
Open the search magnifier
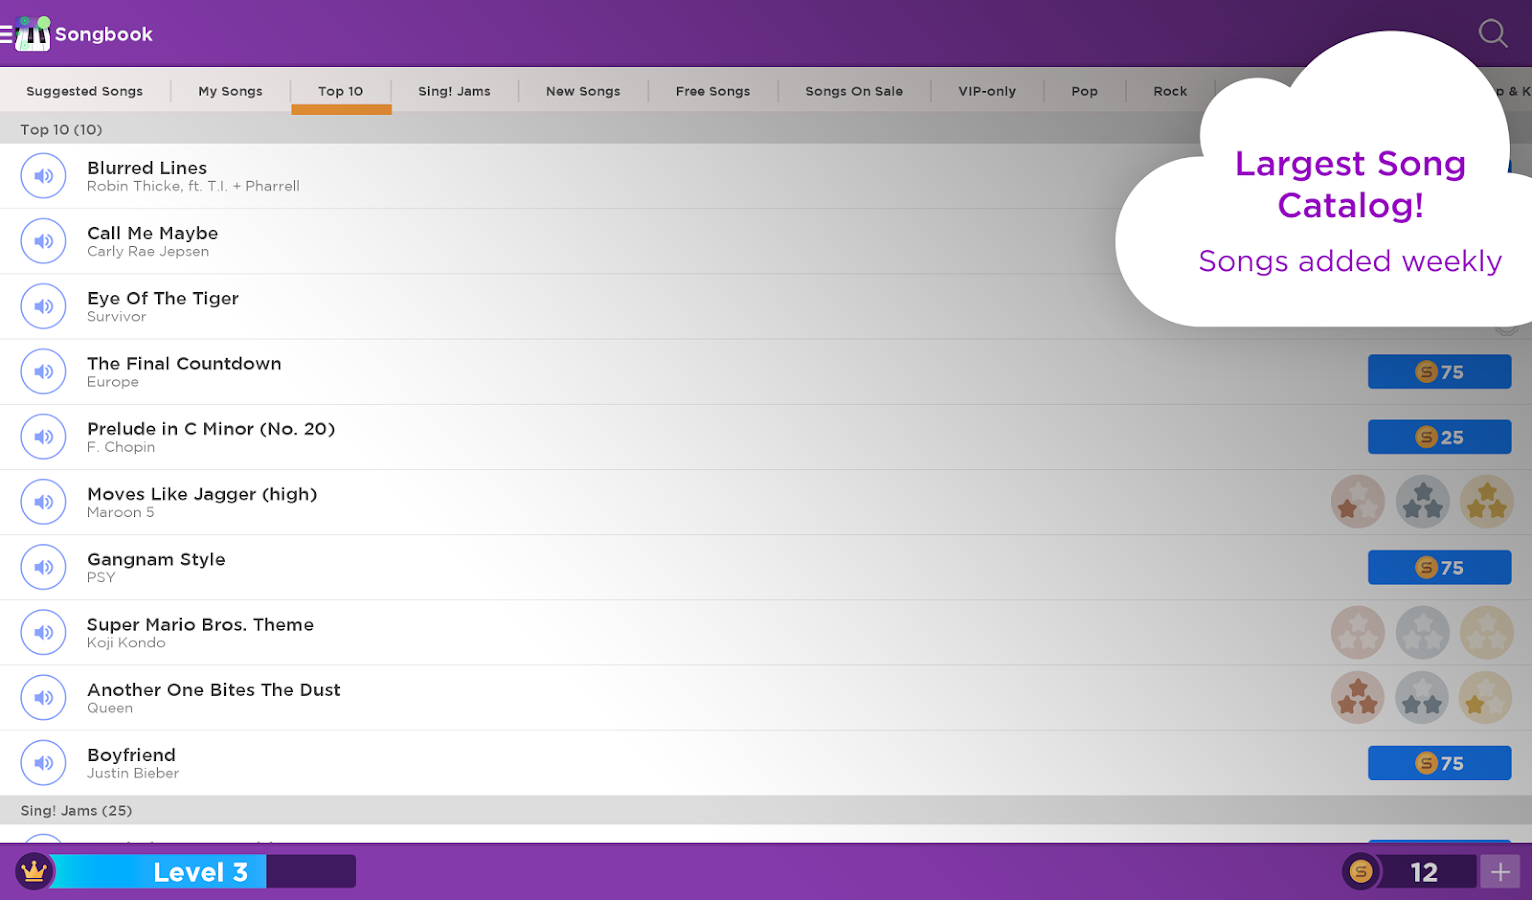(x=1492, y=33)
